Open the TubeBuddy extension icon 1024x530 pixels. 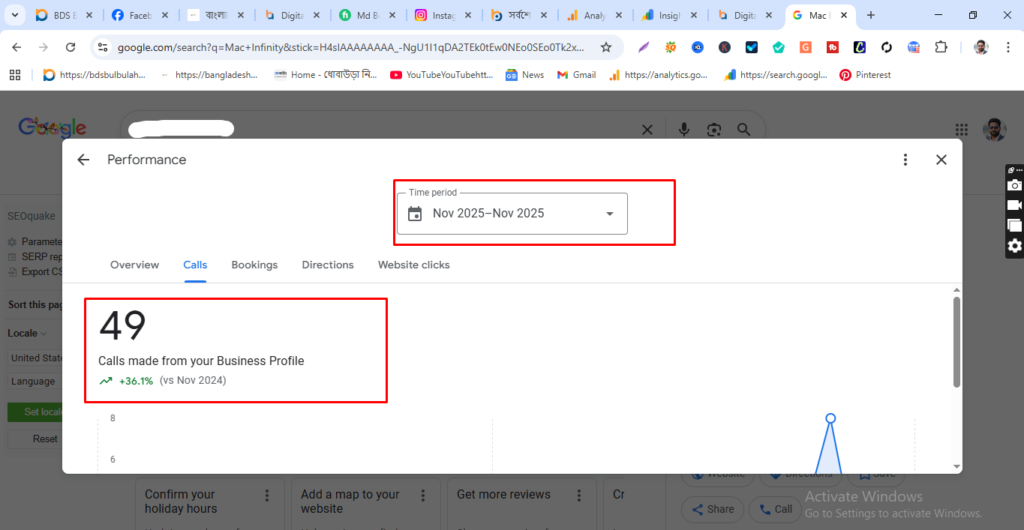pos(833,47)
